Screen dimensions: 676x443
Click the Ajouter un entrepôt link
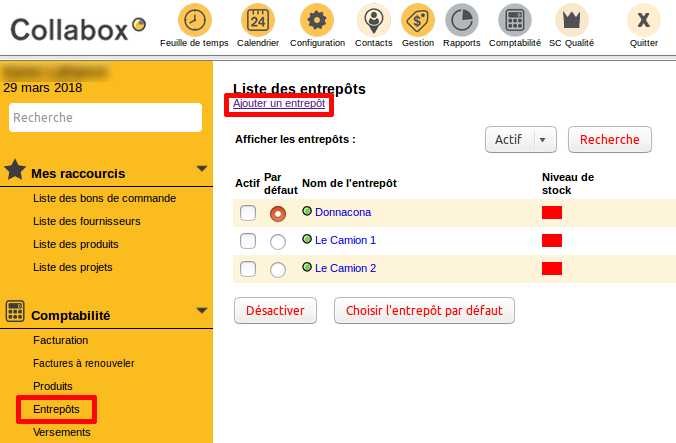277,104
